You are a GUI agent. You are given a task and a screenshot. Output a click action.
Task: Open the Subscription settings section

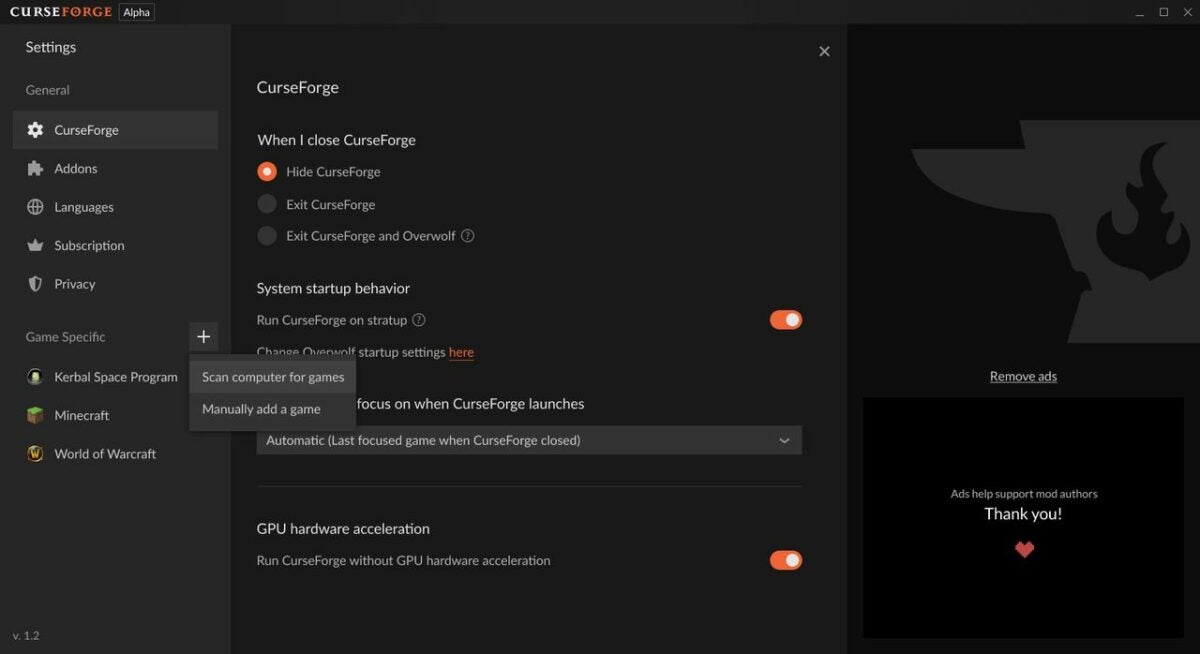115,245
